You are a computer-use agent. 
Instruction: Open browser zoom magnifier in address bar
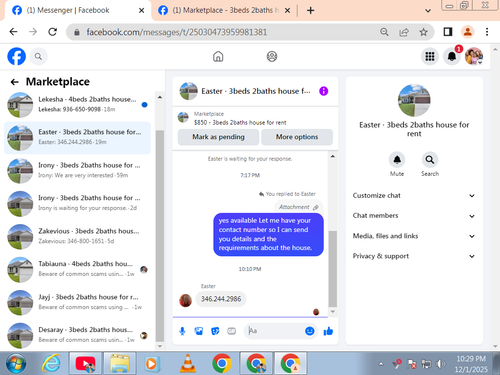click(x=384, y=32)
